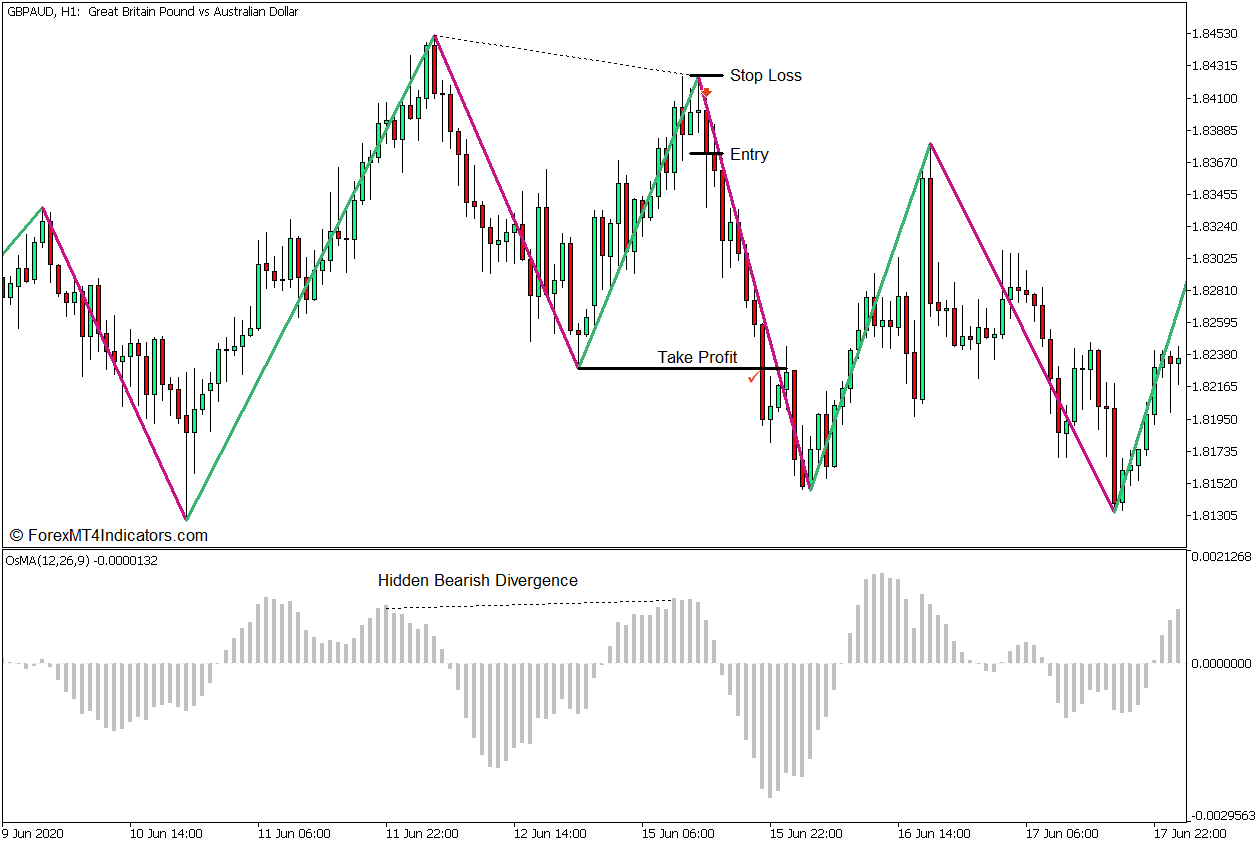Click the dashed Hidden Bearish Divergence trendline
1256x846 pixels.
click(530, 605)
